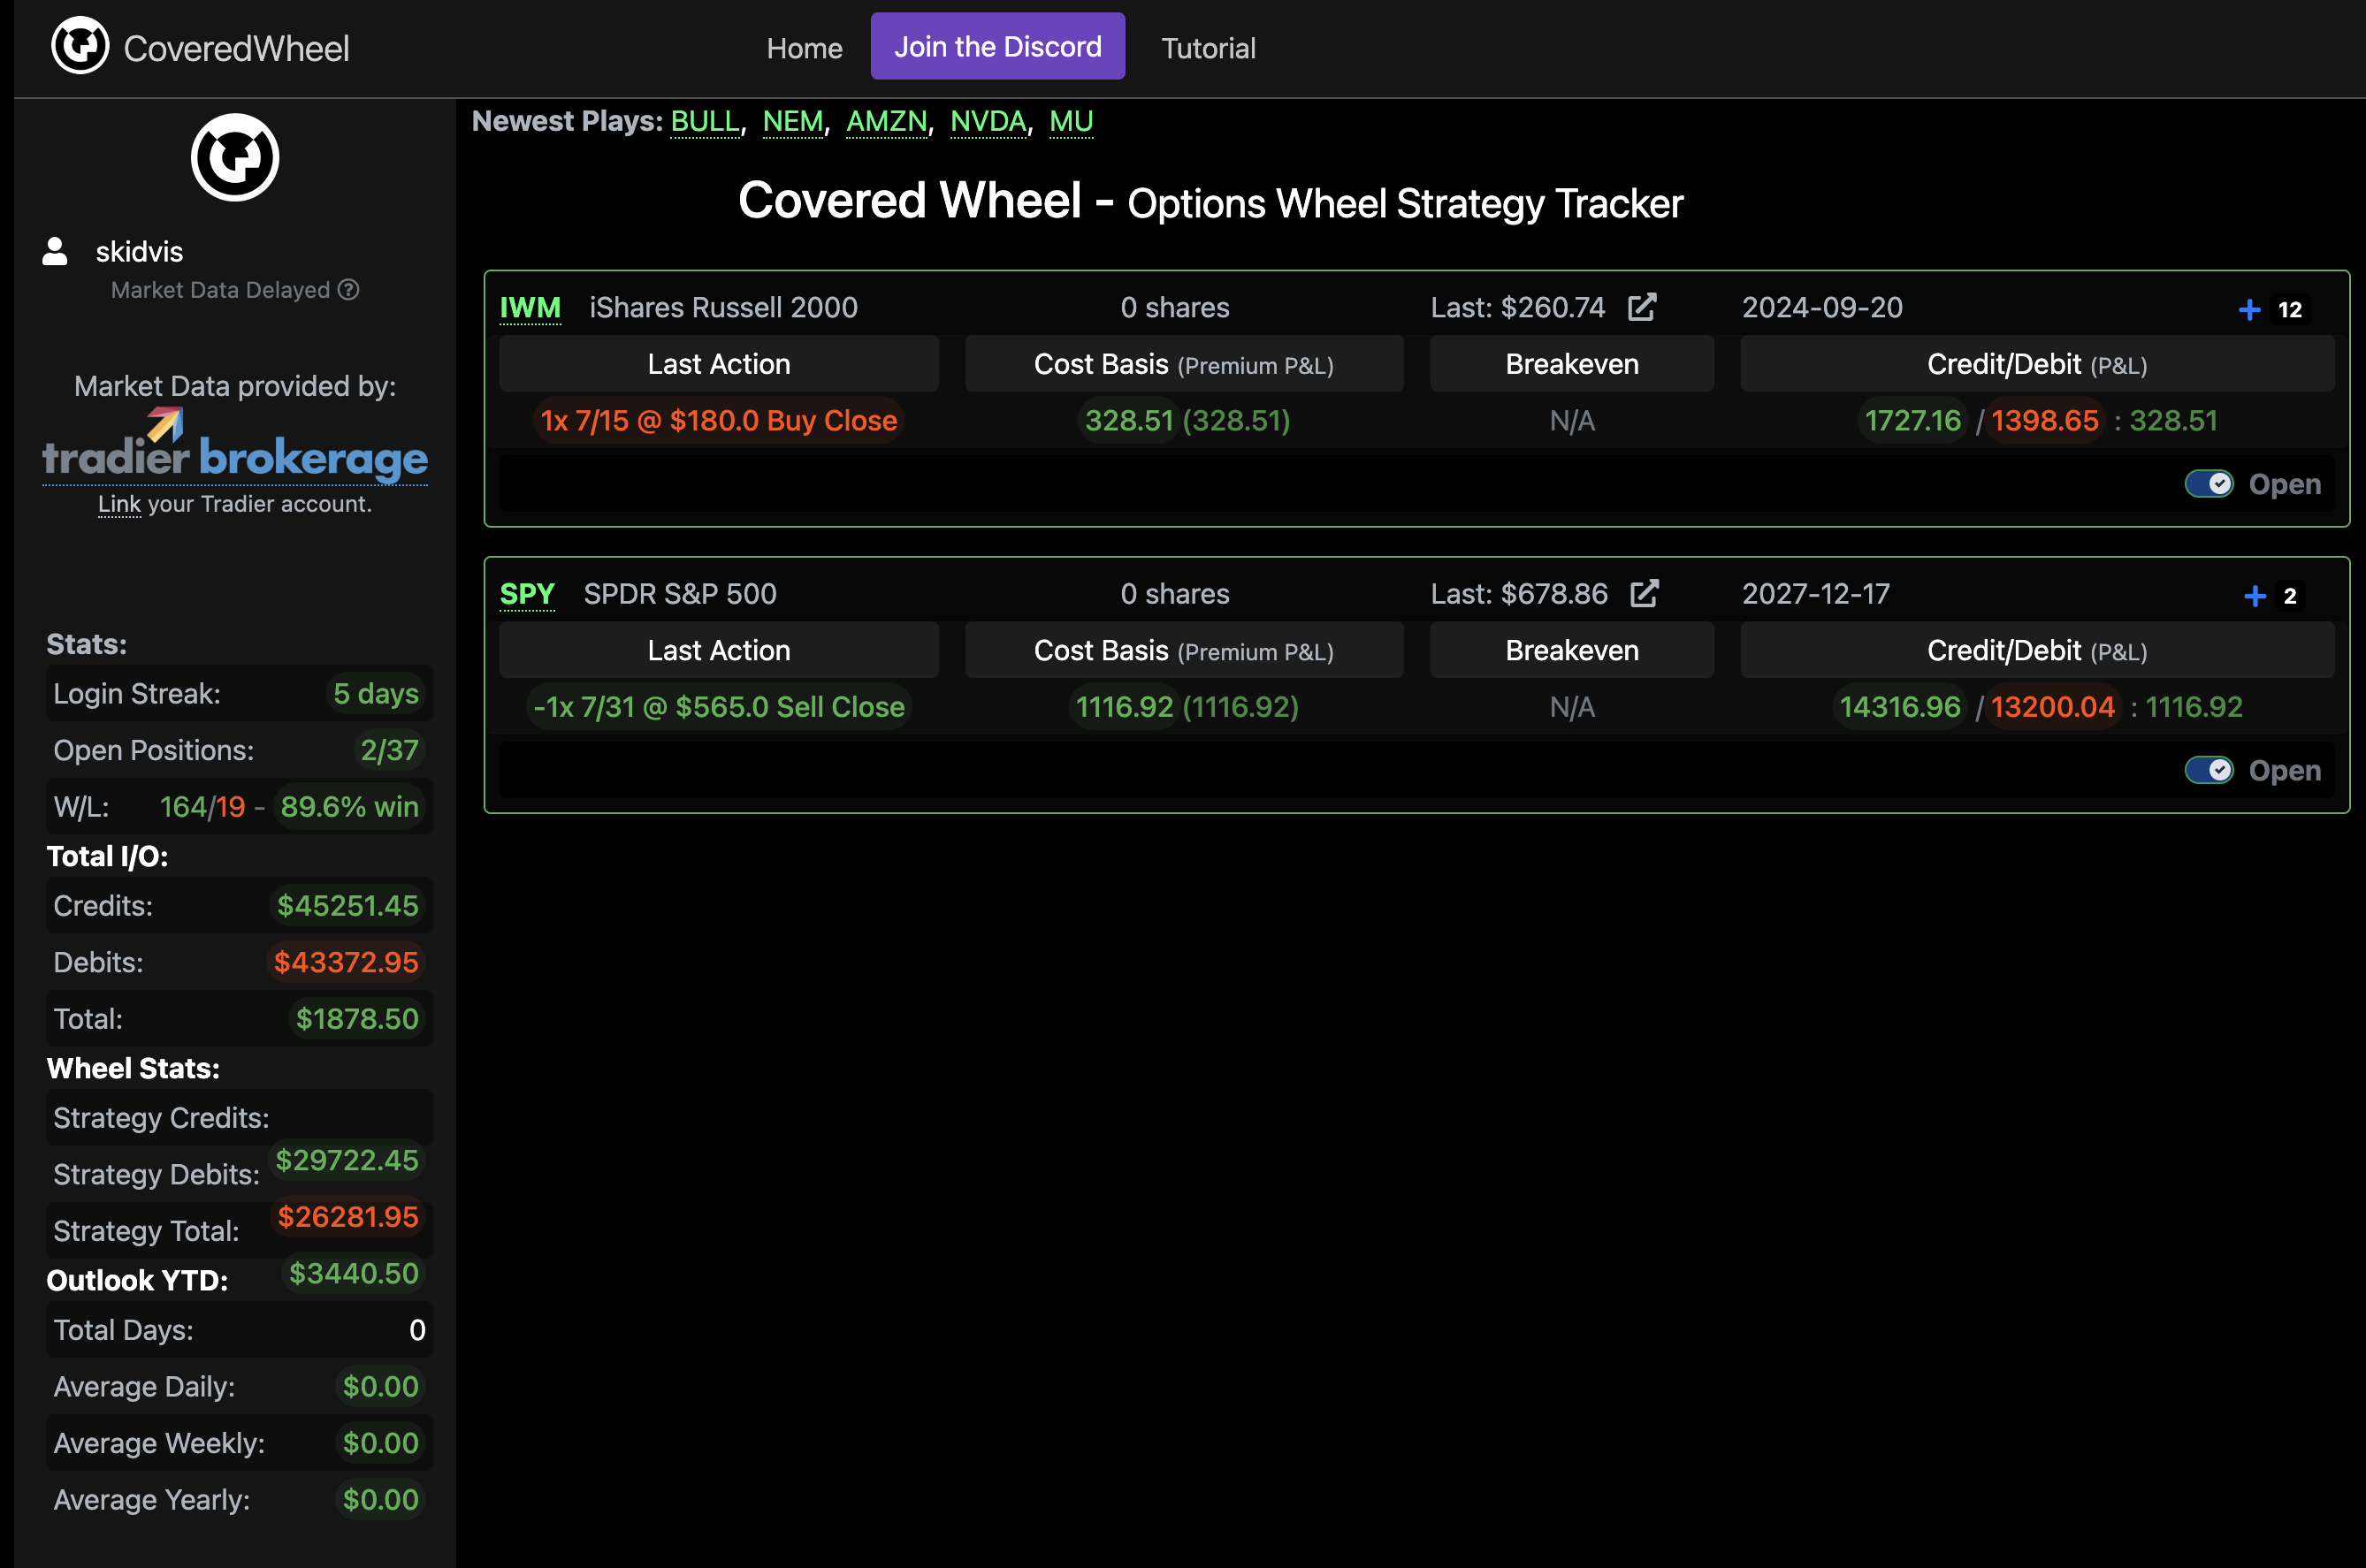Open SPY external quote link icon
This screenshot has height=1568, width=2366.
tap(1644, 594)
